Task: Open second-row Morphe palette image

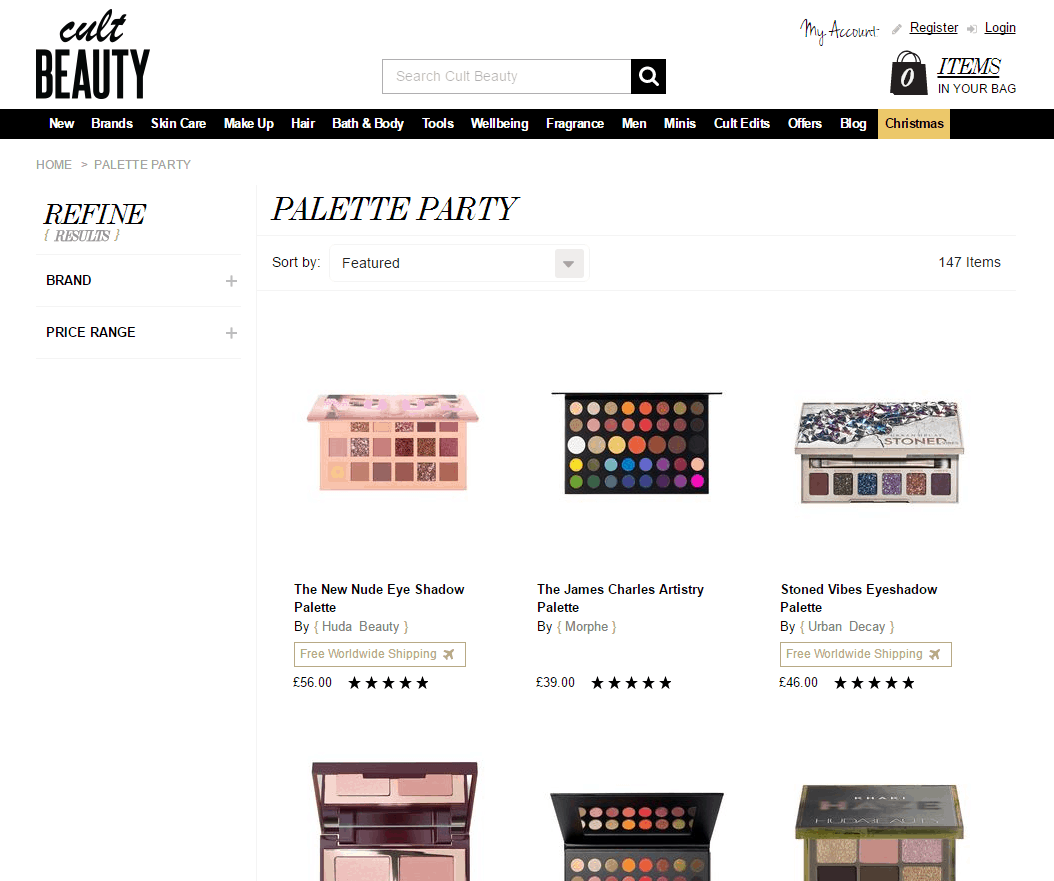Action: point(637,836)
